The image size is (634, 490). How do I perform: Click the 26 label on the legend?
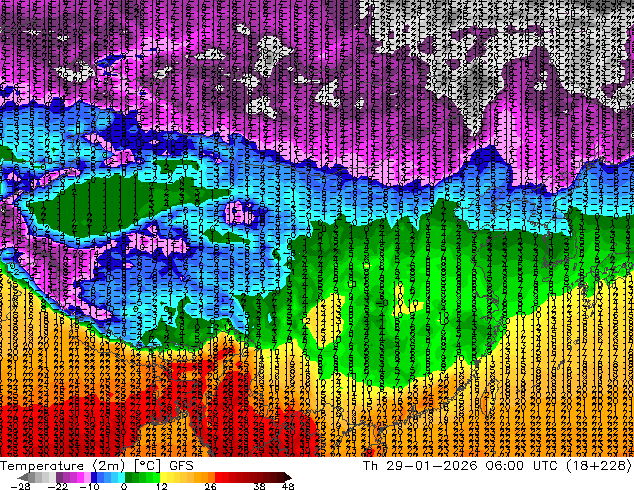(x=210, y=486)
